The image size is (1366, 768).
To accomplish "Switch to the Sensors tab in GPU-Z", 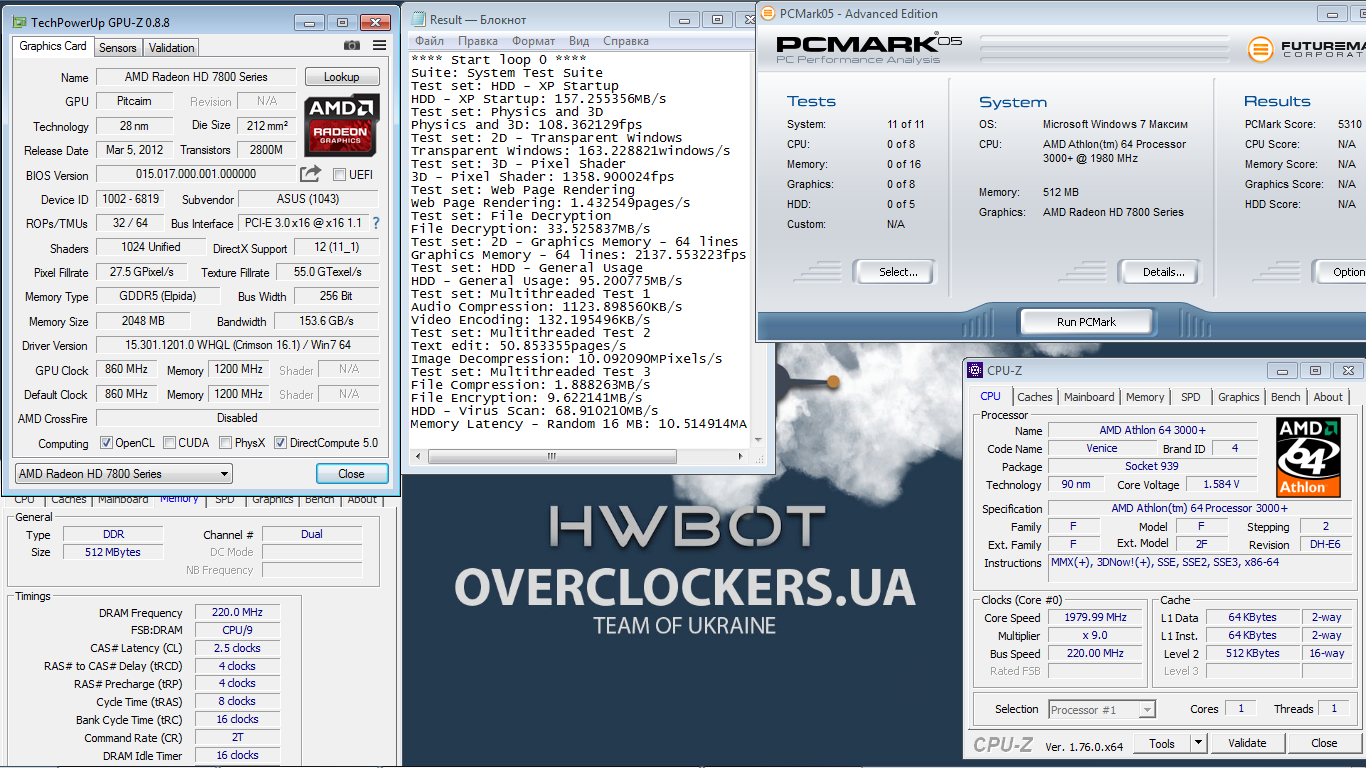I will pos(118,47).
